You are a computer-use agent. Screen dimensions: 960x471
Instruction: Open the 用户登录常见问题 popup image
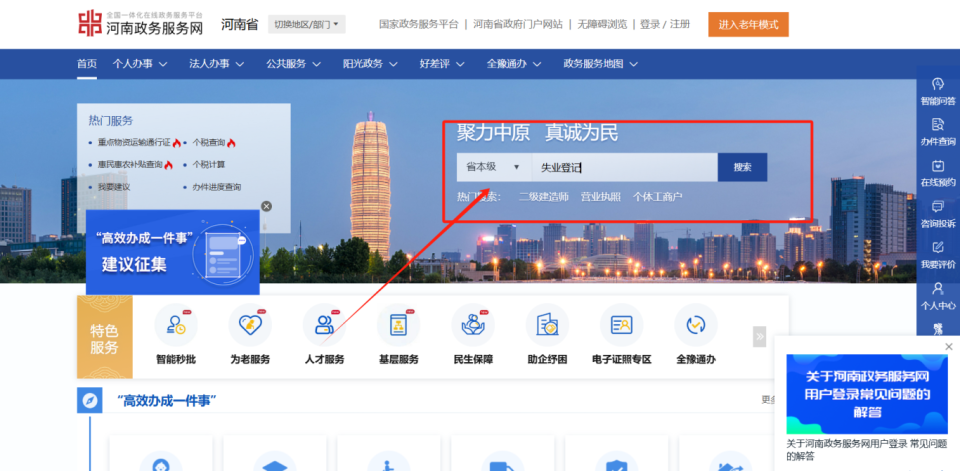click(x=866, y=394)
